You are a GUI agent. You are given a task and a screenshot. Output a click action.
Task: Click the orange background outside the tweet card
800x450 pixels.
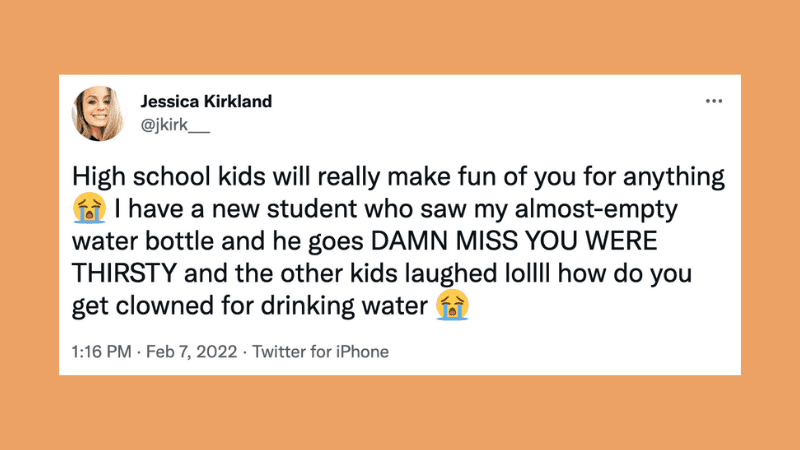400,415
